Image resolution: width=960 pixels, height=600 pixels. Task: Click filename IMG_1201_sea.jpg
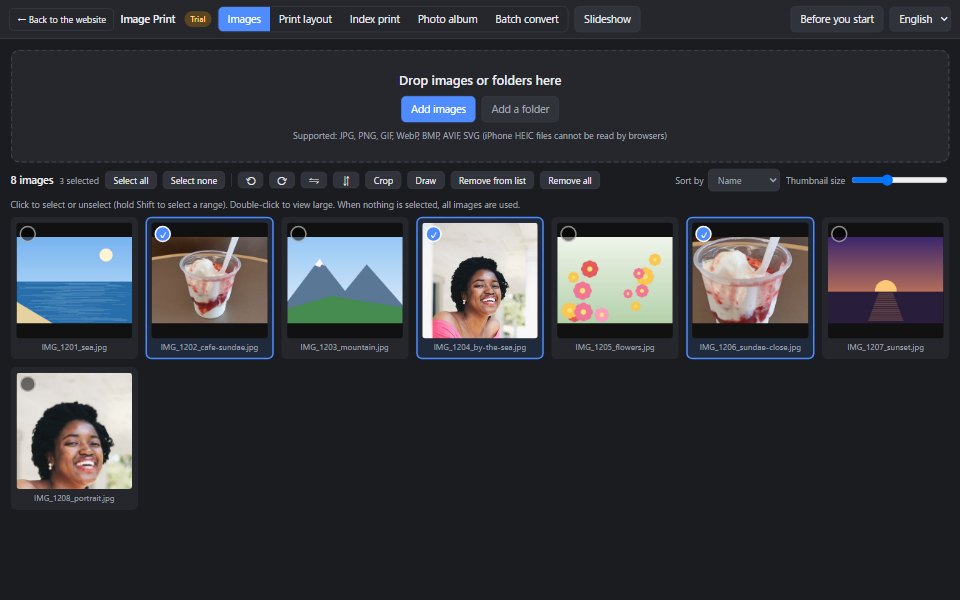[x=74, y=347]
